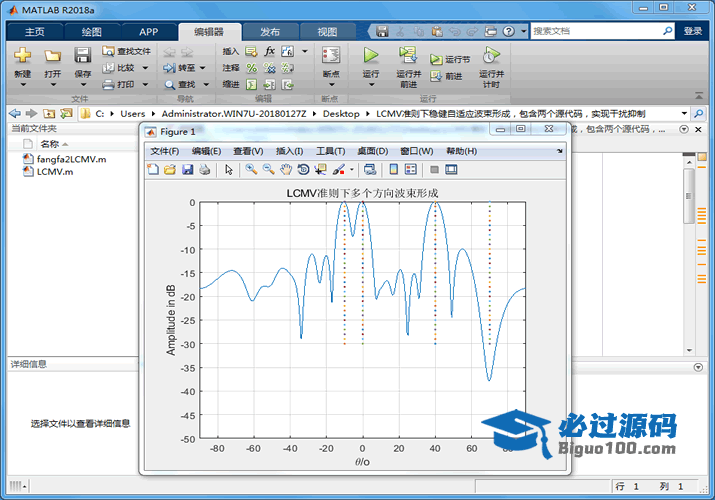
Task: Expand the Brush tool color dropdown arrow
Action: pyautogui.click(x=351, y=170)
